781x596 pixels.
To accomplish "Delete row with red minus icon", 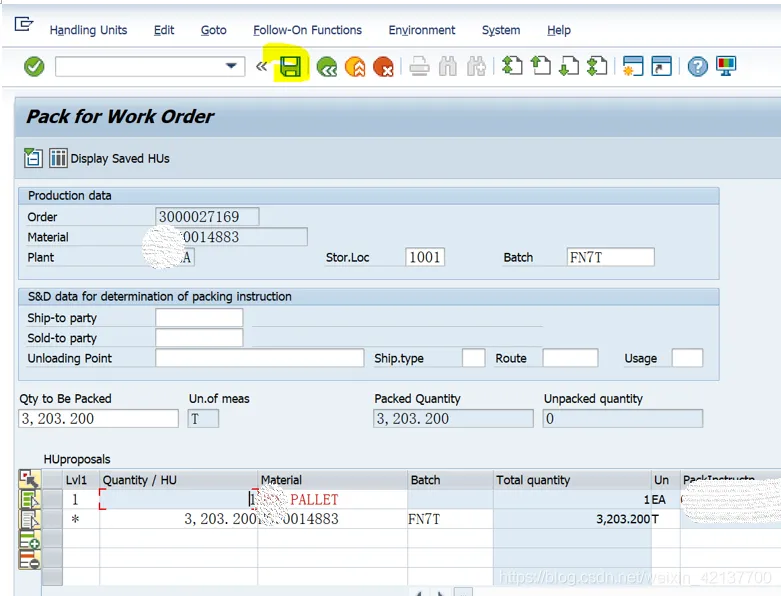I will (x=29, y=560).
